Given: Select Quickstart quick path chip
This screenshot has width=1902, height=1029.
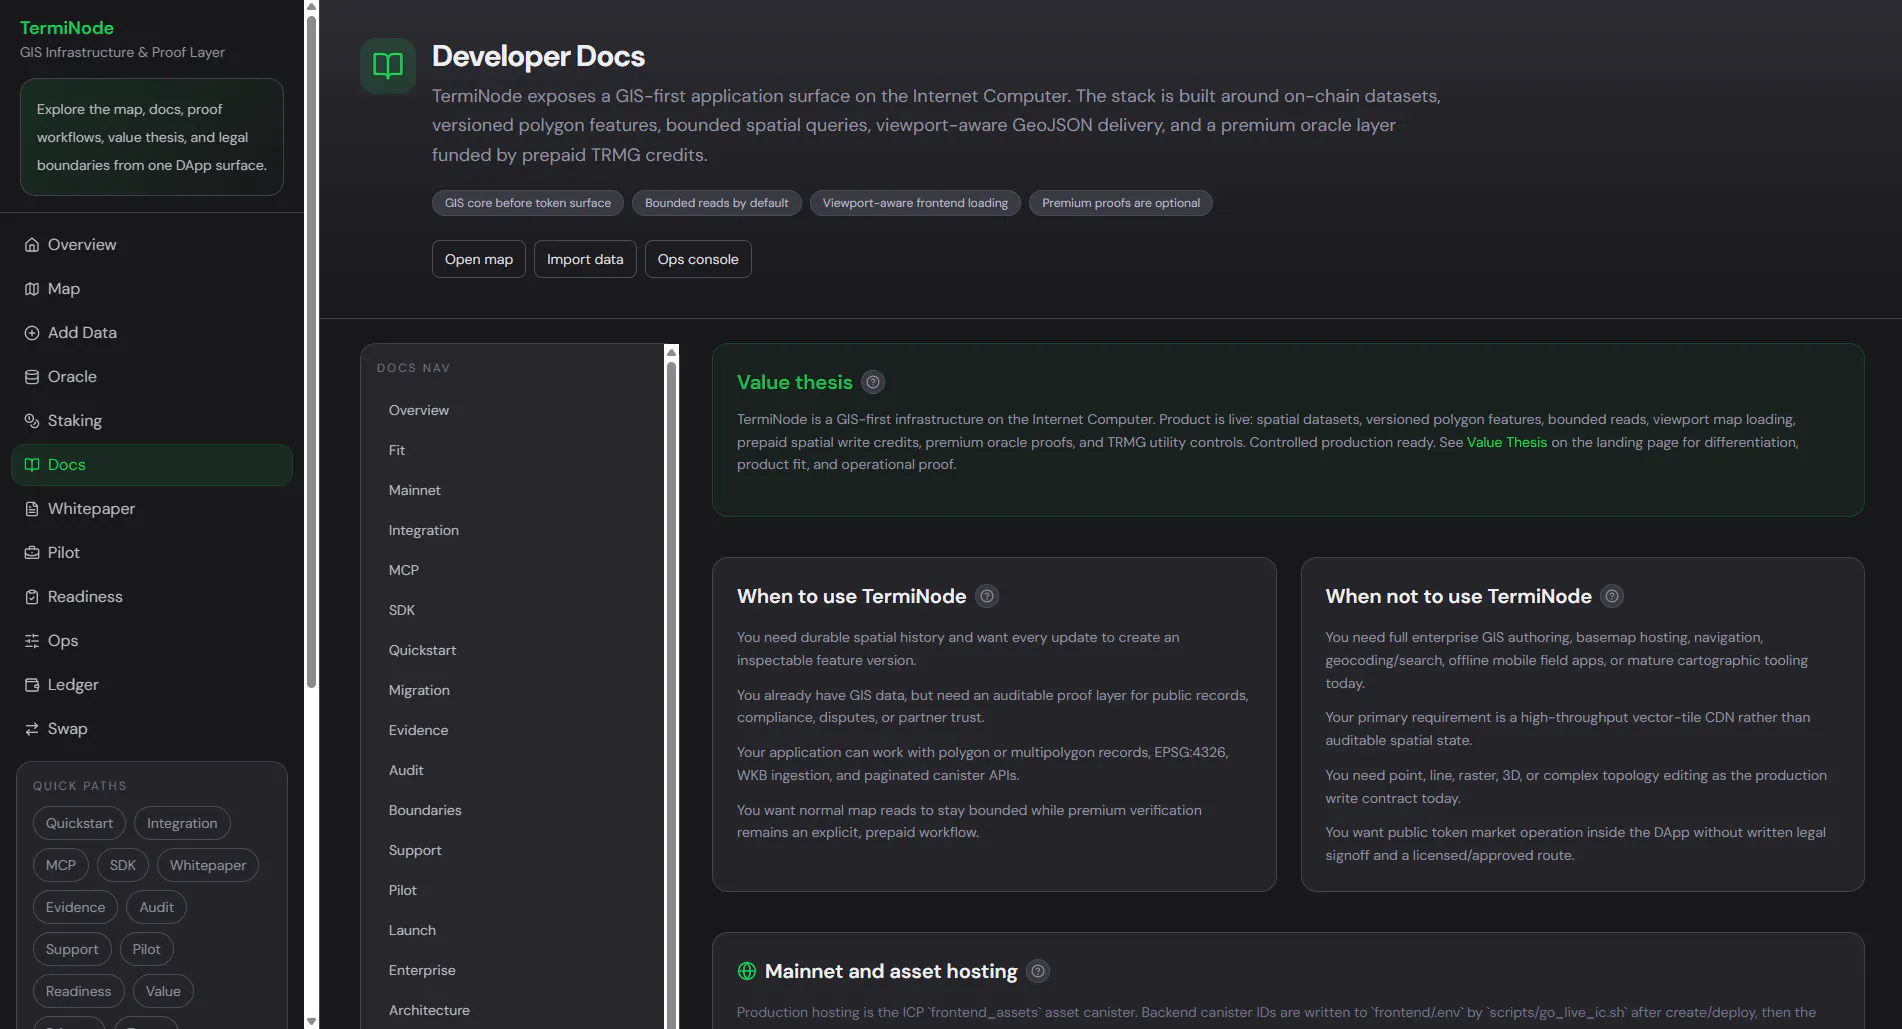Looking at the screenshot, I should [79, 823].
